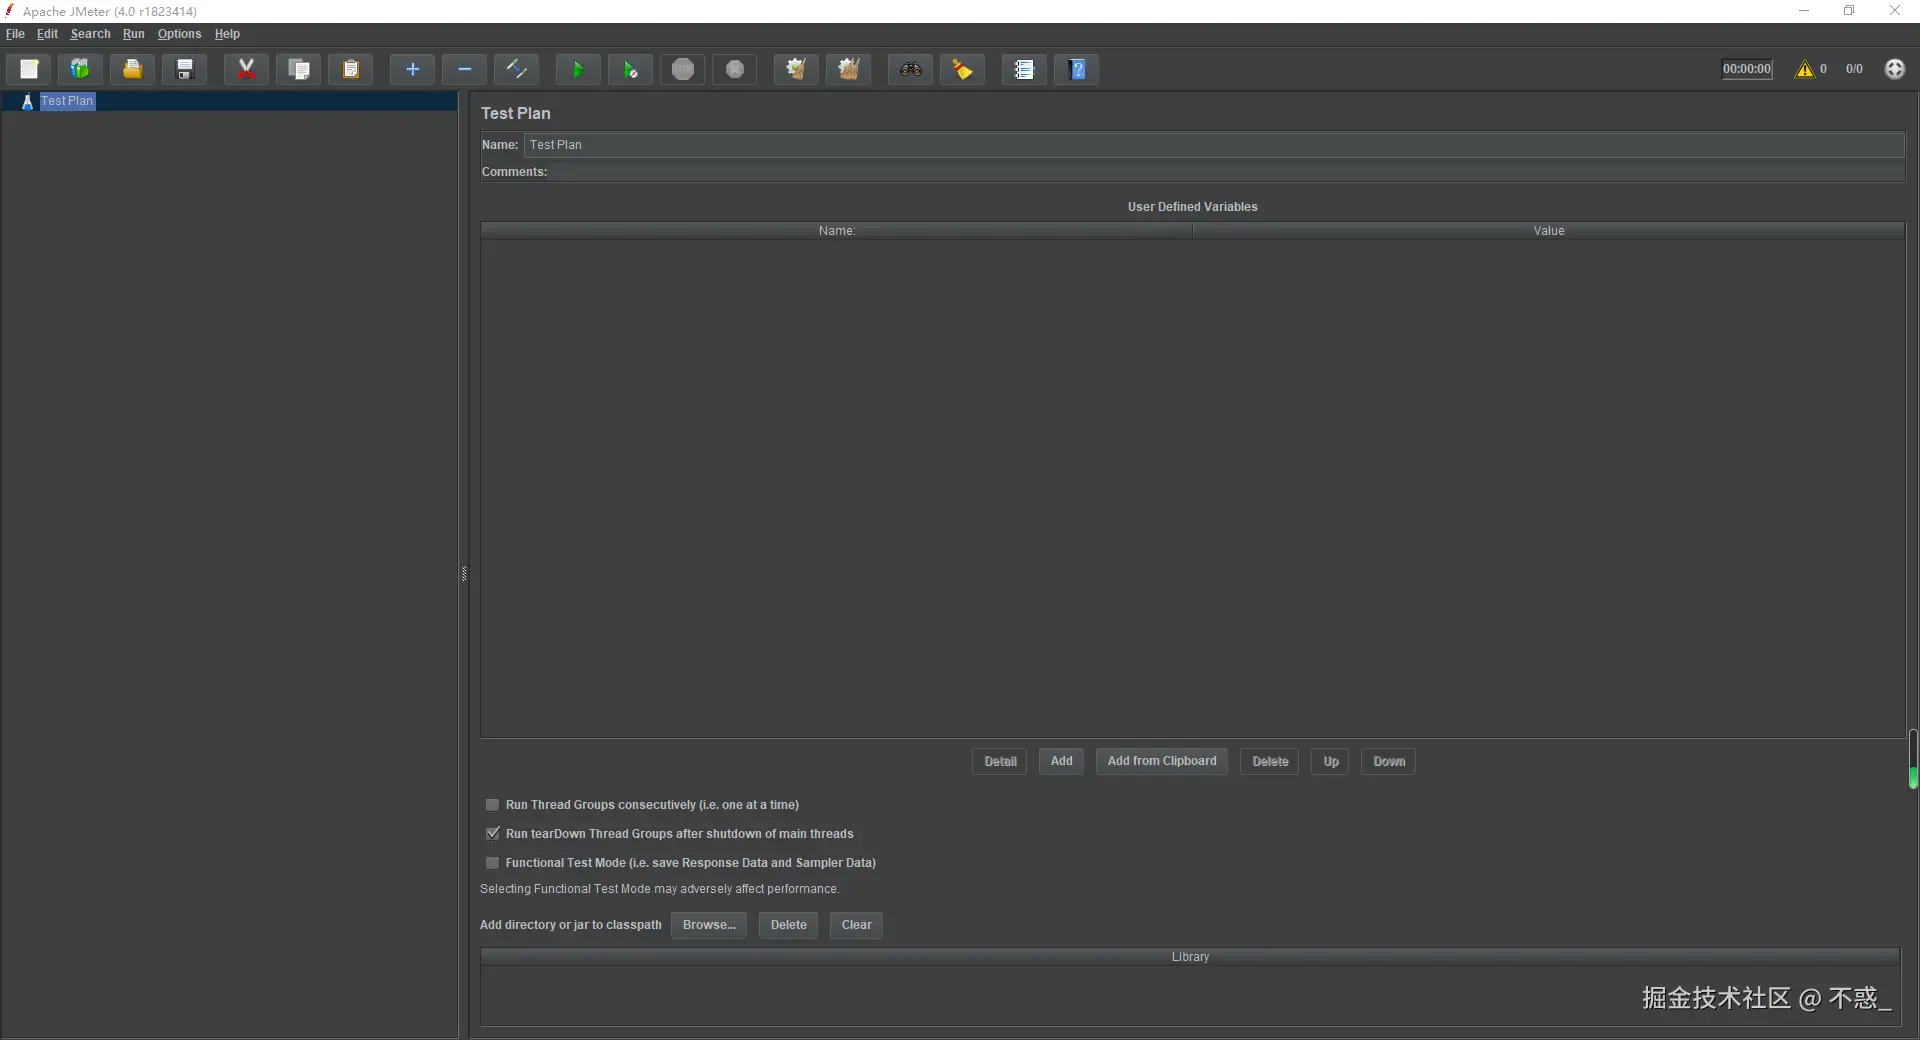The image size is (1920, 1040).
Task: Click the Value column header
Action: [x=1548, y=231]
